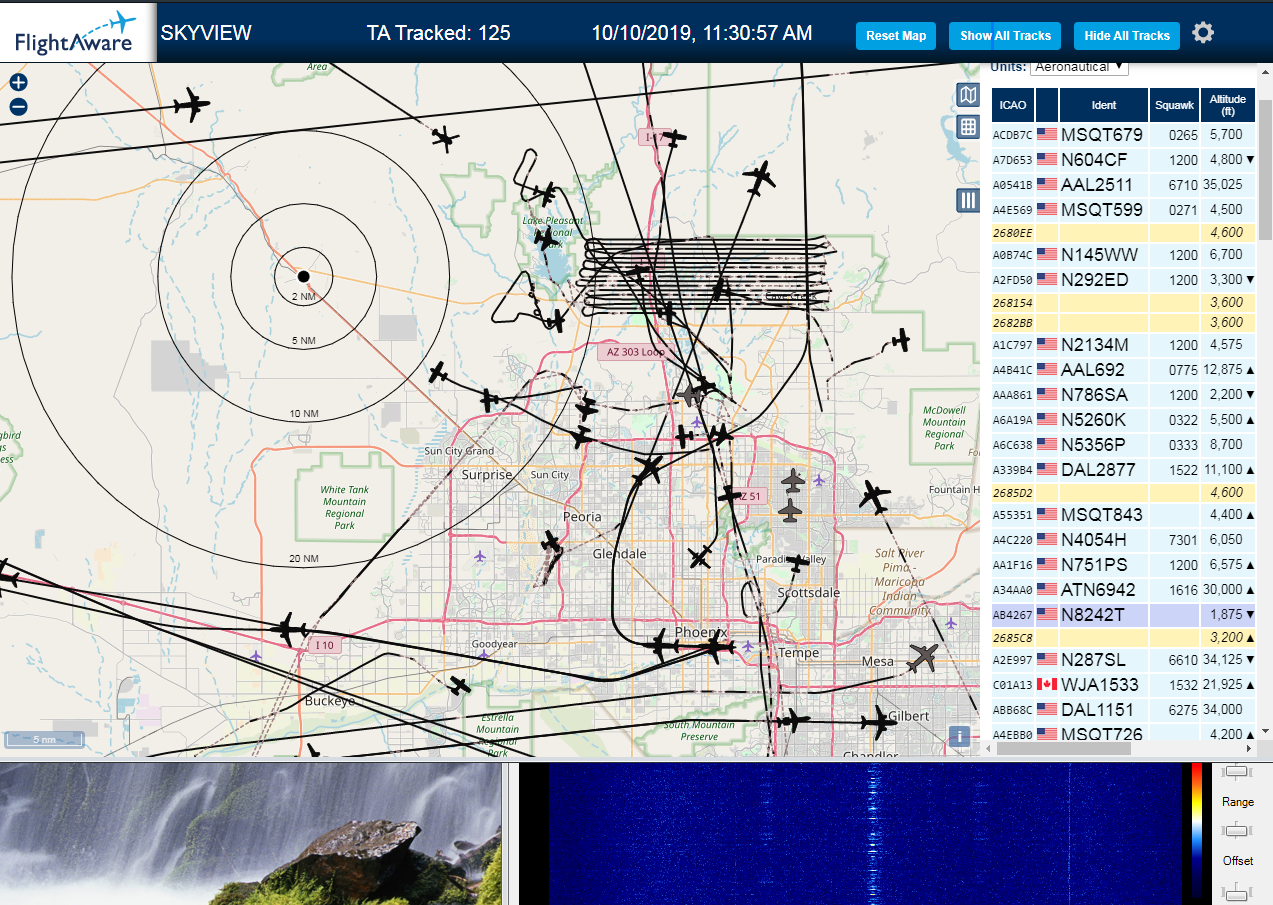Viewport: 1273px width, 905px height.
Task: Select the row with ICAO 268154
Action: pos(1123,302)
